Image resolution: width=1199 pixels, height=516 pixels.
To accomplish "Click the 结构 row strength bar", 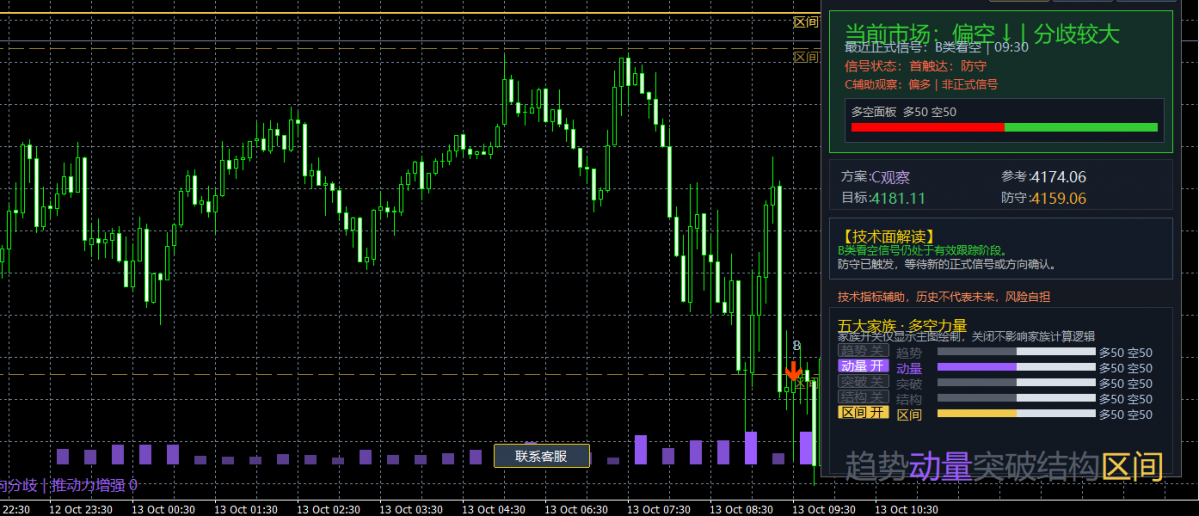I will click(1016, 398).
